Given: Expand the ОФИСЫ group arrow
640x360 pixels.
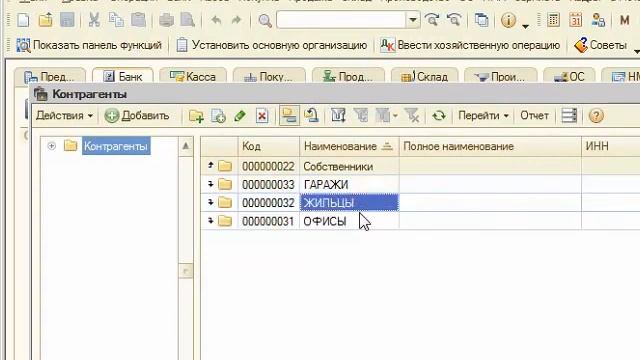Looking at the screenshot, I should [x=211, y=221].
